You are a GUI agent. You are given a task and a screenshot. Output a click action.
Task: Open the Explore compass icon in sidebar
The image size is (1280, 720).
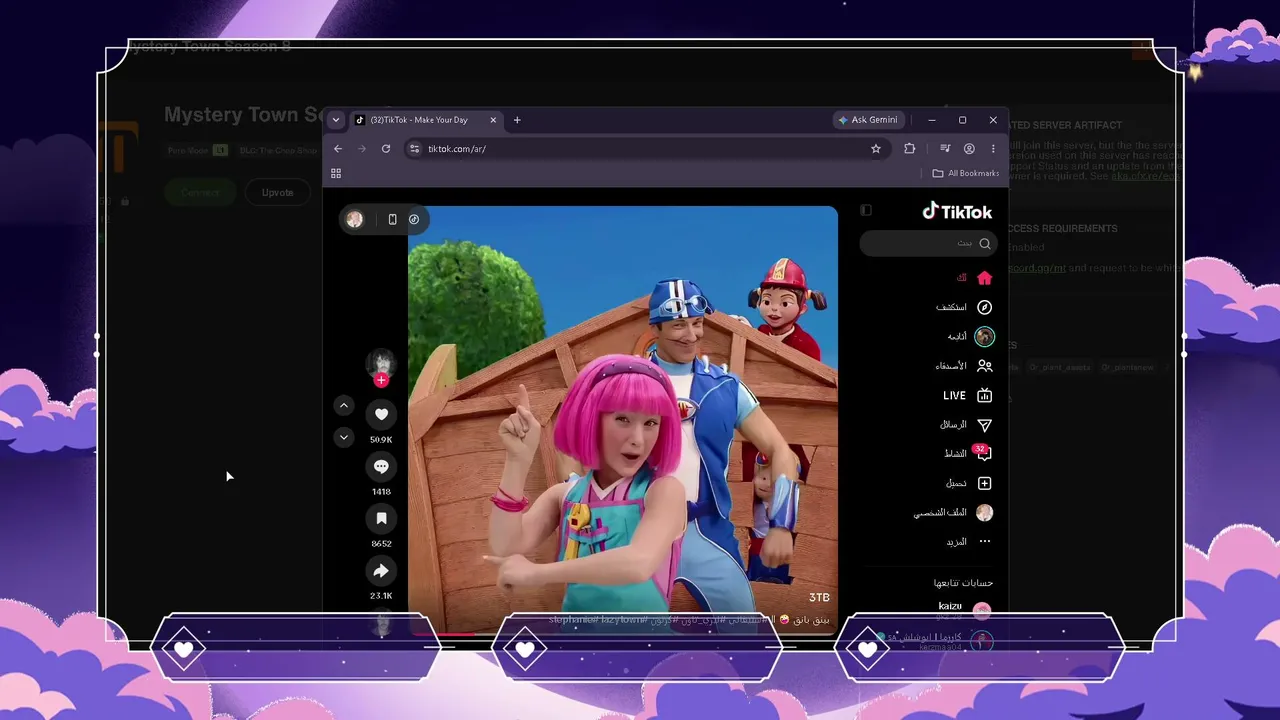point(984,307)
